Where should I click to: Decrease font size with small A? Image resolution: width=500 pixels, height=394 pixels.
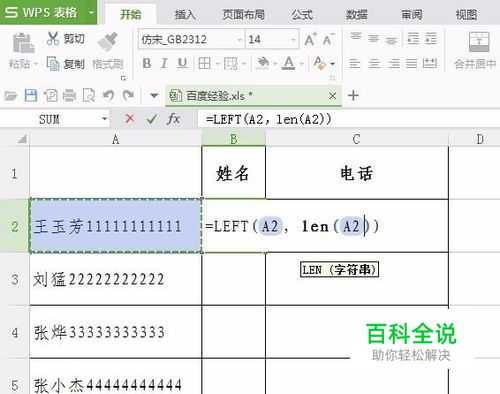tap(328, 40)
